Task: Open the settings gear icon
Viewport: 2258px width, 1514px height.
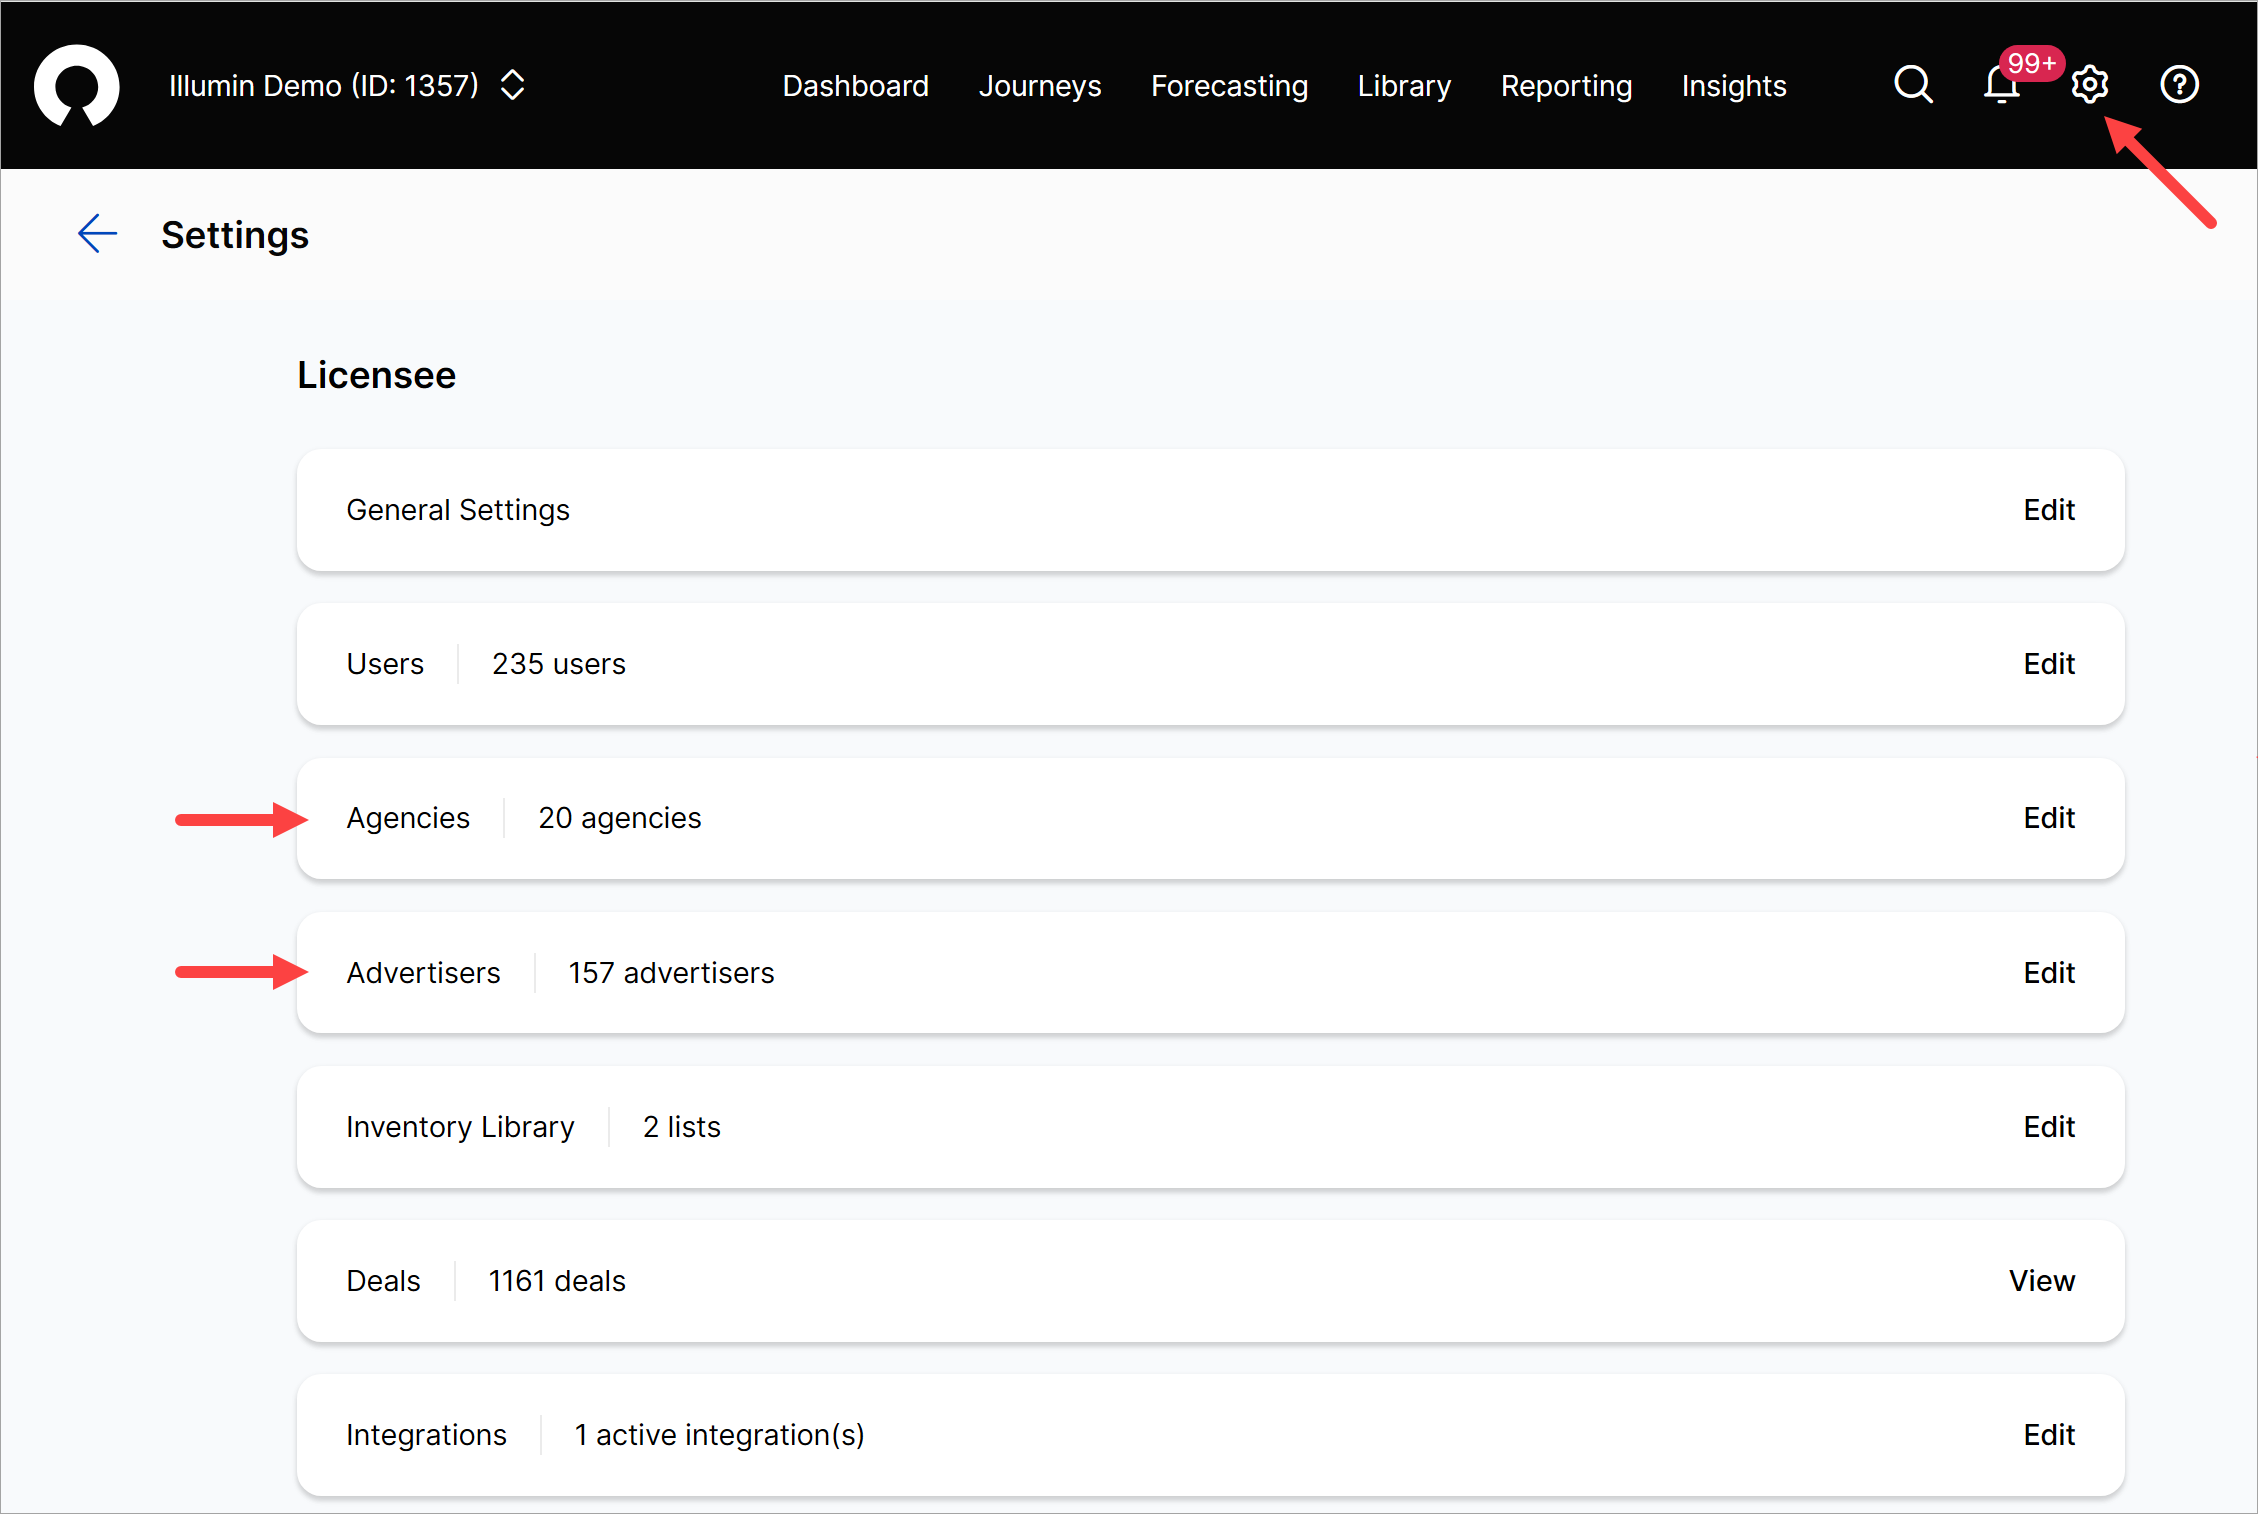Action: tap(2089, 85)
